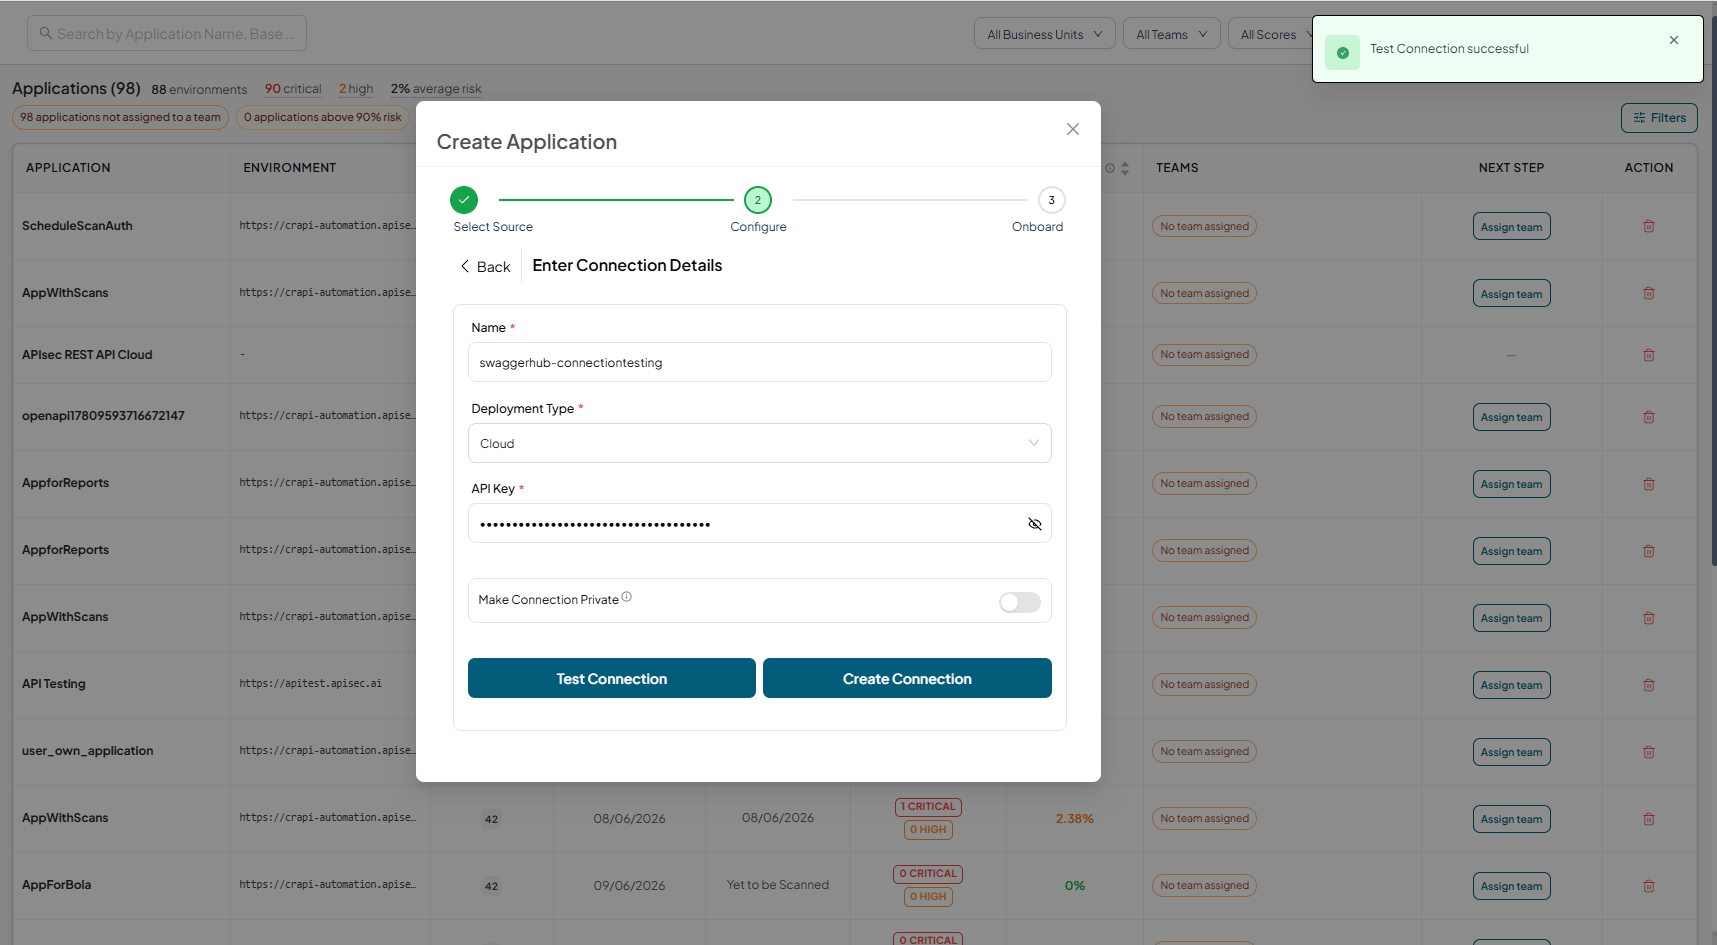Click the sort arrows next to TEAMS column
Viewport: 1717px width, 945px height.
point(1125,168)
